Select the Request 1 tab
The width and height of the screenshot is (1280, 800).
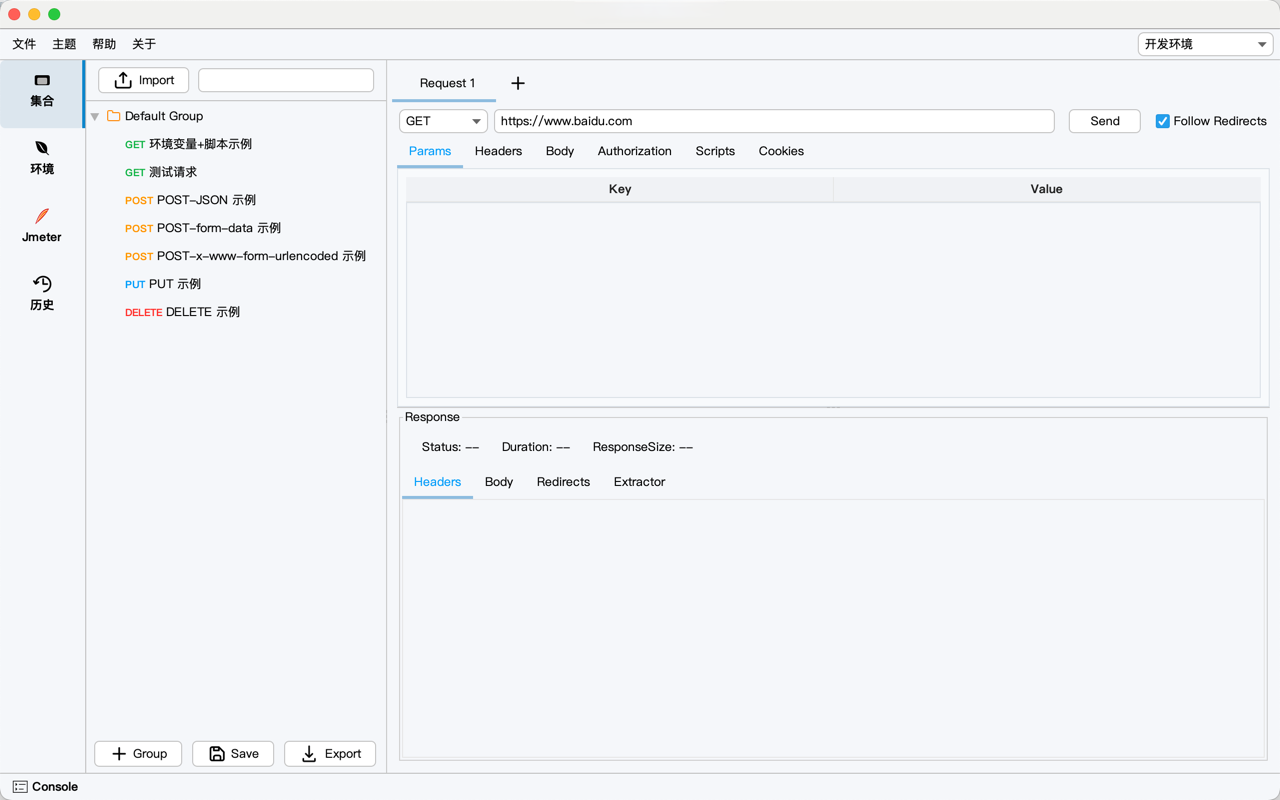(x=447, y=83)
